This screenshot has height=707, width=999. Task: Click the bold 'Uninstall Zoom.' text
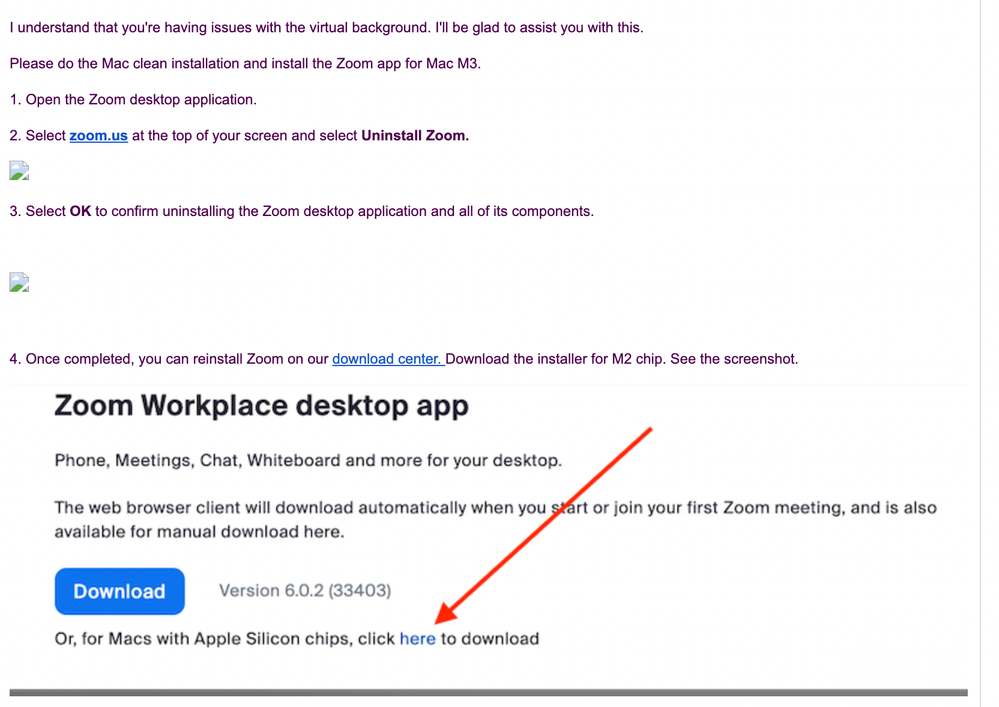414,135
